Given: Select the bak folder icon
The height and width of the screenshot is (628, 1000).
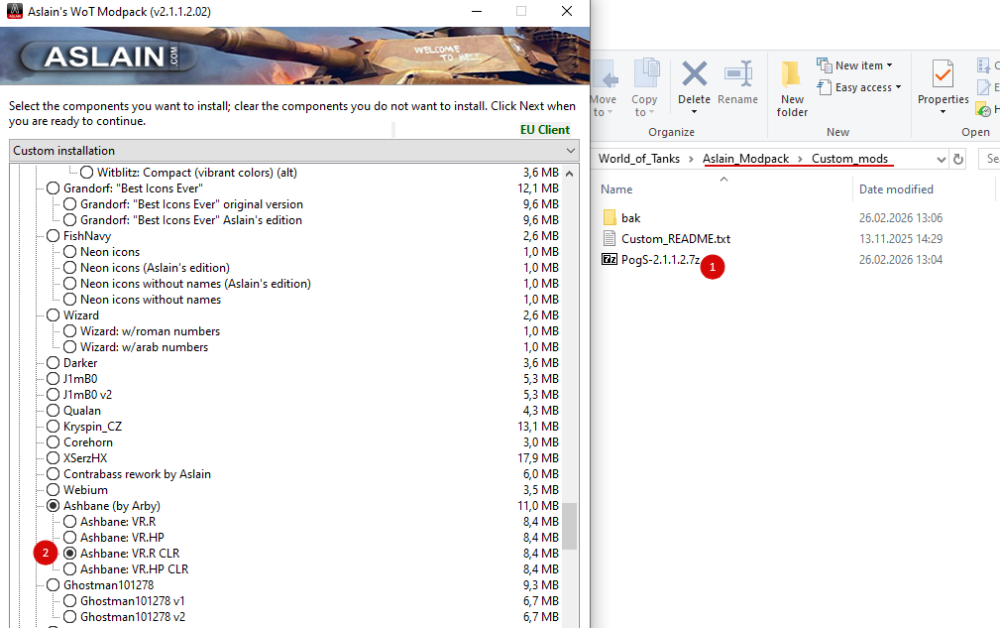Looking at the screenshot, I should (x=609, y=217).
